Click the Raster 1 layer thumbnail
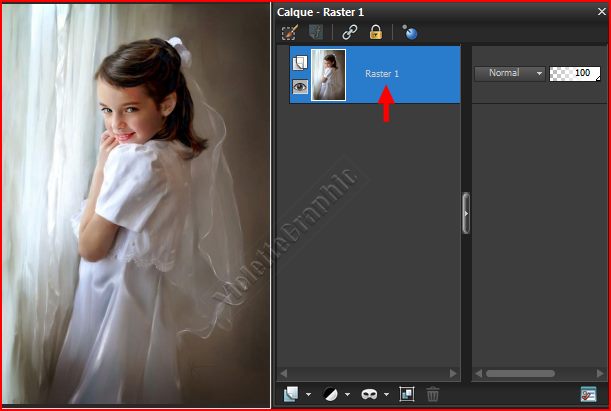The width and height of the screenshot is (611, 411). [x=328, y=74]
